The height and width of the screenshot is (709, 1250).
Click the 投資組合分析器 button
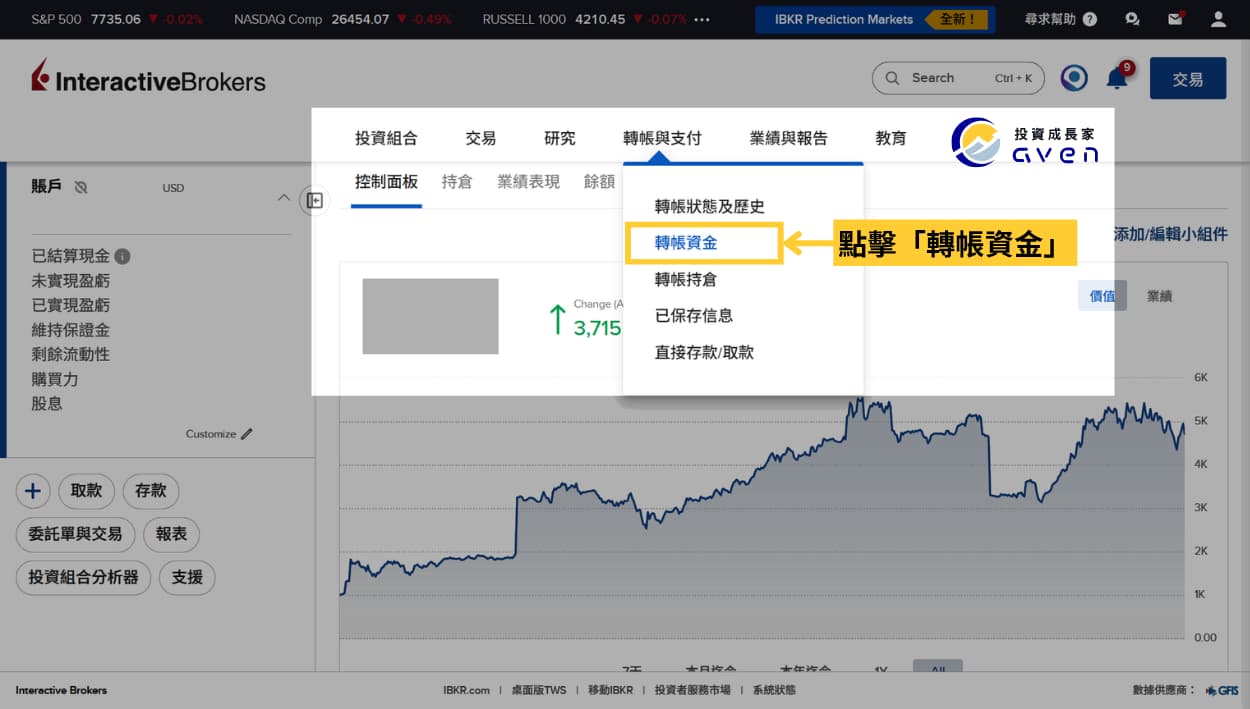(x=84, y=577)
